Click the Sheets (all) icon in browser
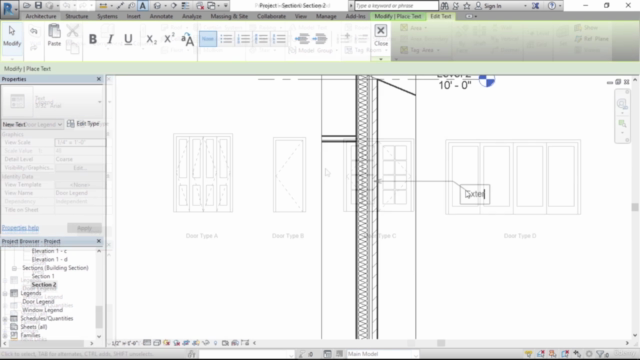The image size is (640, 360). coord(14,327)
